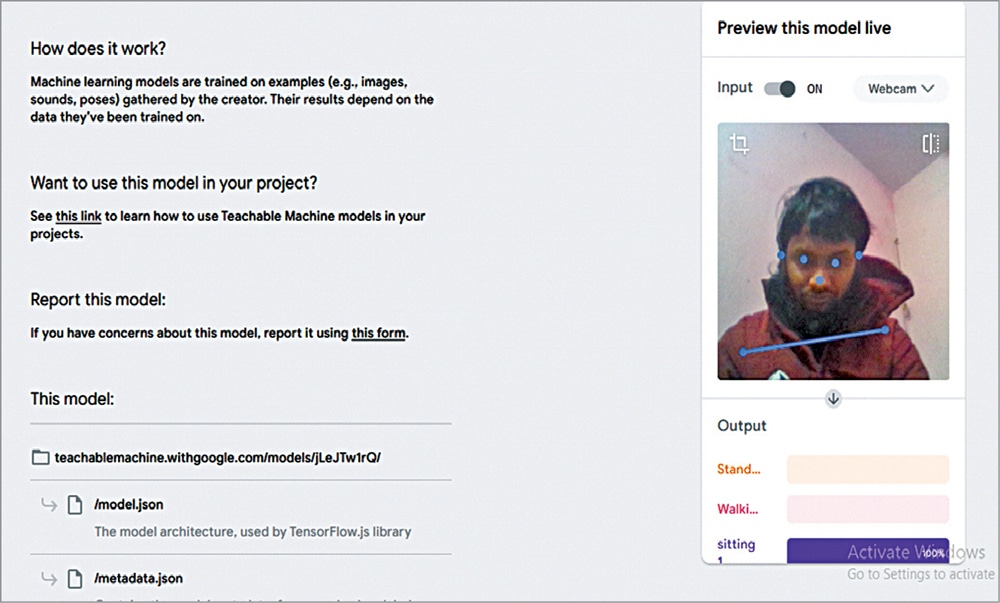Screen dimensions: 1000x603
Task: Click the Standing output confidence bar
Action: click(x=867, y=469)
